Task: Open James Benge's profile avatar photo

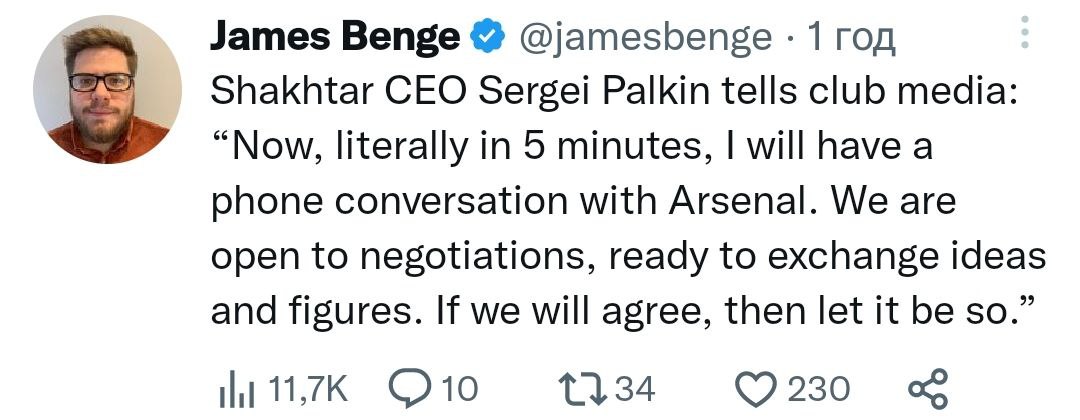Action: point(107,90)
